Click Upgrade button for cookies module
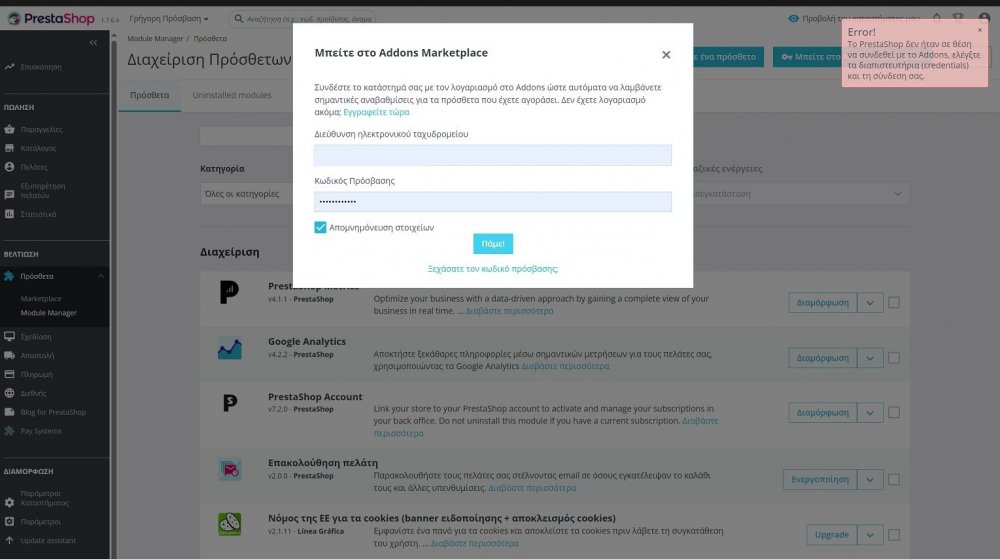This screenshot has width=1000, height=559. click(x=832, y=535)
